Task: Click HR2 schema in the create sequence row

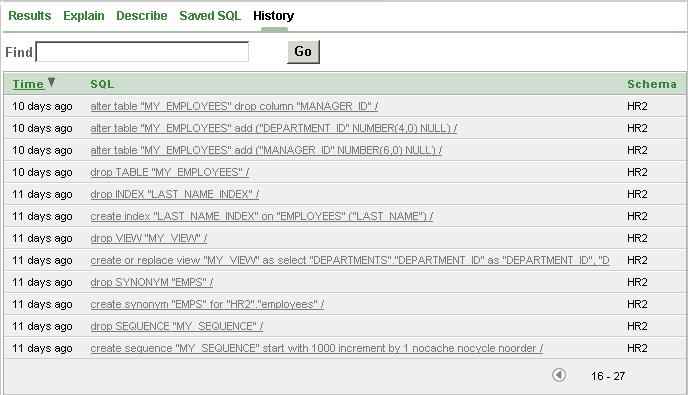Action: [x=637, y=348]
